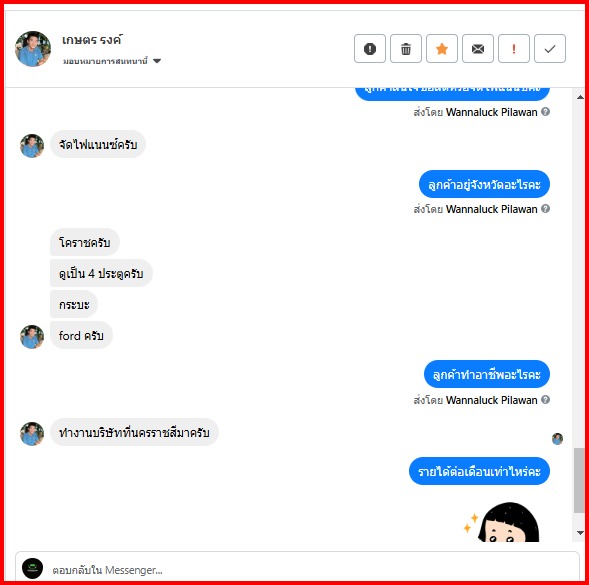Click the customer name เกษตร รงค์

pyautogui.click(x=92, y=40)
